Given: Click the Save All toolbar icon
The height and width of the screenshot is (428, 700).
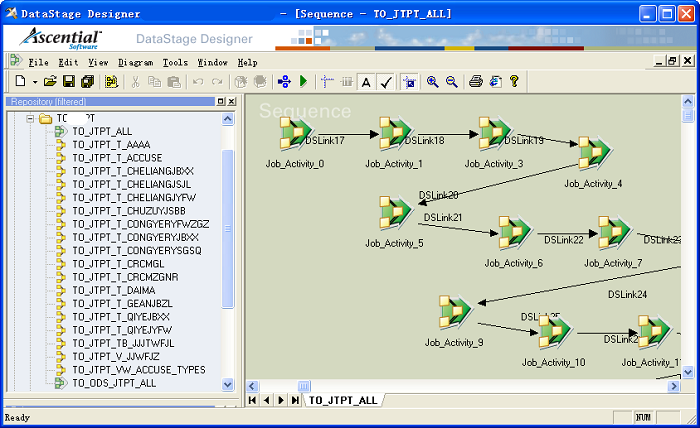Looking at the screenshot, I should point(88,81).
